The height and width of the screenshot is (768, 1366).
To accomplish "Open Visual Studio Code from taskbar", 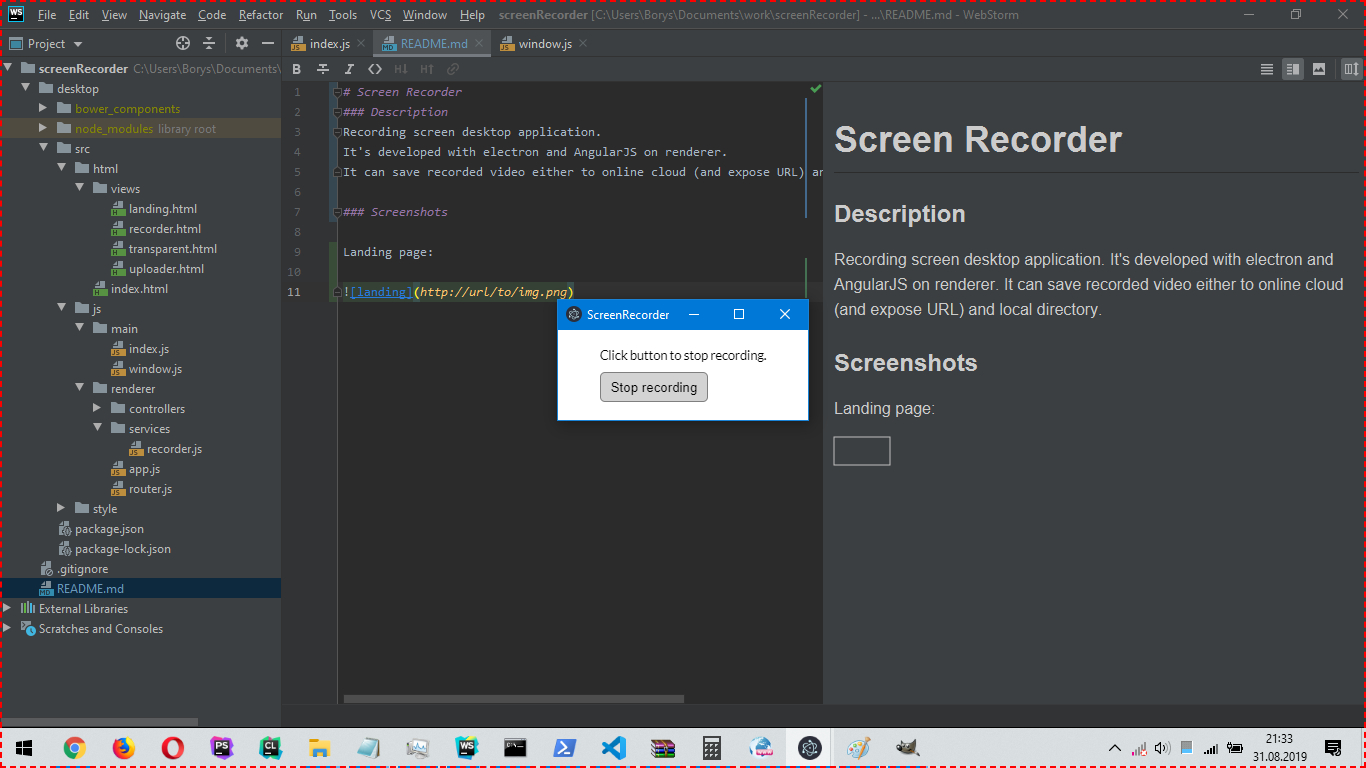I will pos(613,748).
